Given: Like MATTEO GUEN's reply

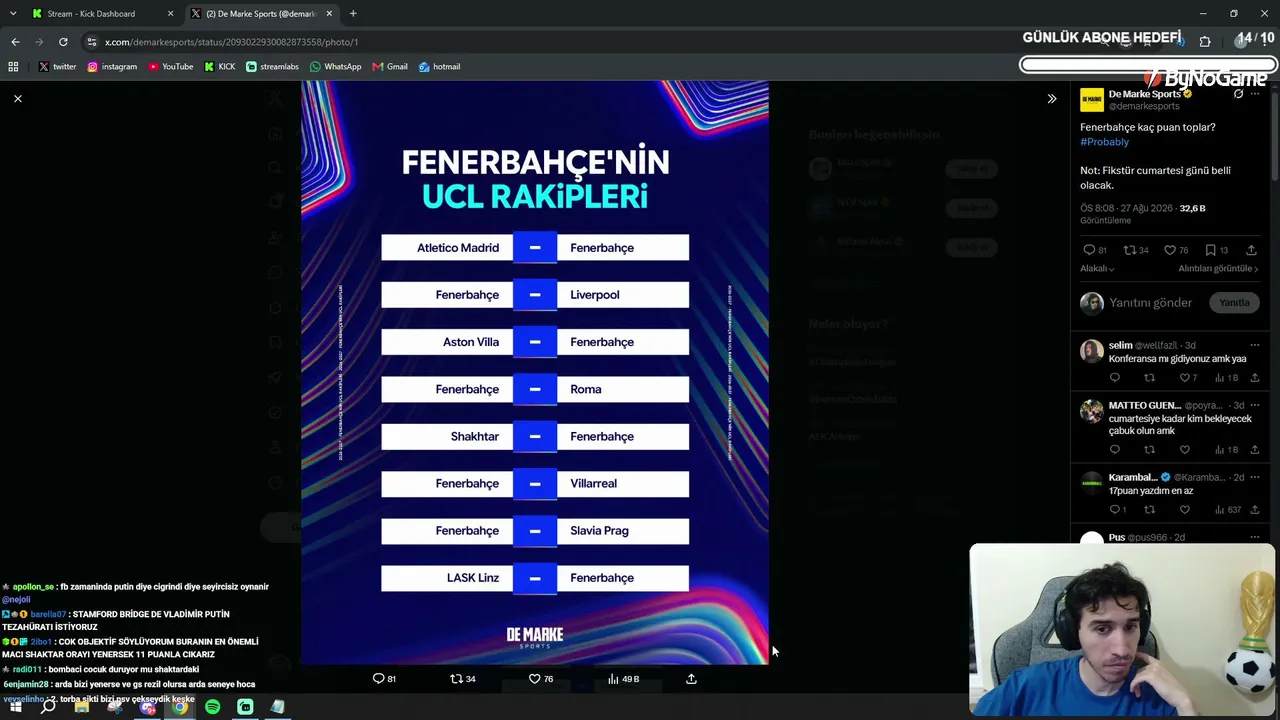Looking at the screenshot, I should pyautogui.click(x=1185, y=450).
